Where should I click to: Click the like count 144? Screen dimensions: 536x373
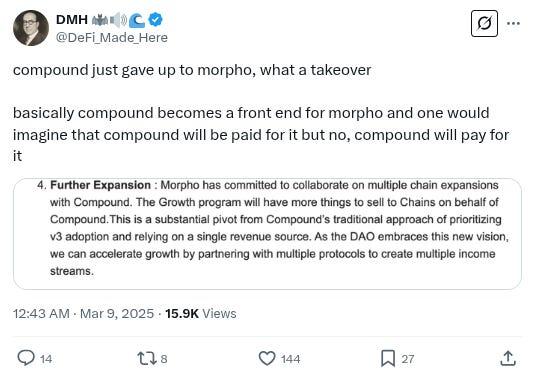click(290, 359)
